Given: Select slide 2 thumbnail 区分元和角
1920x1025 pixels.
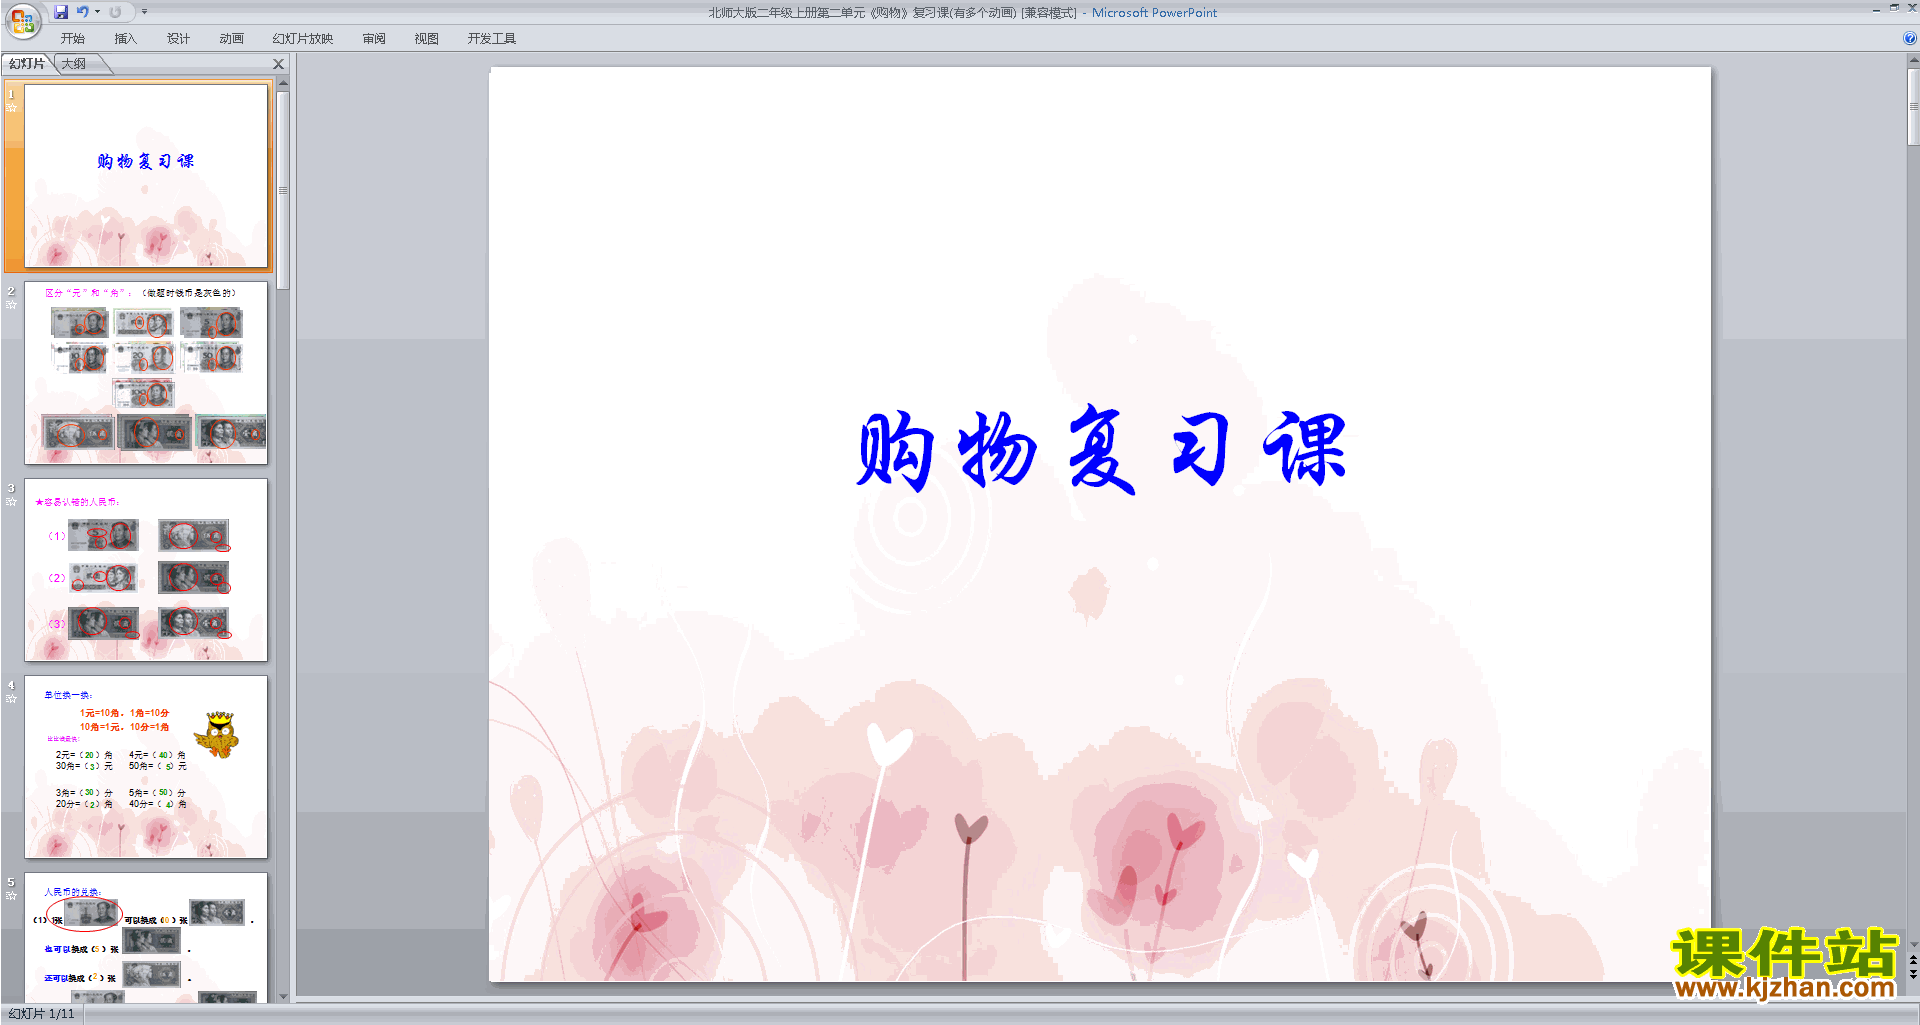Looking at the screenshot, I should click(x=146, y=373).
